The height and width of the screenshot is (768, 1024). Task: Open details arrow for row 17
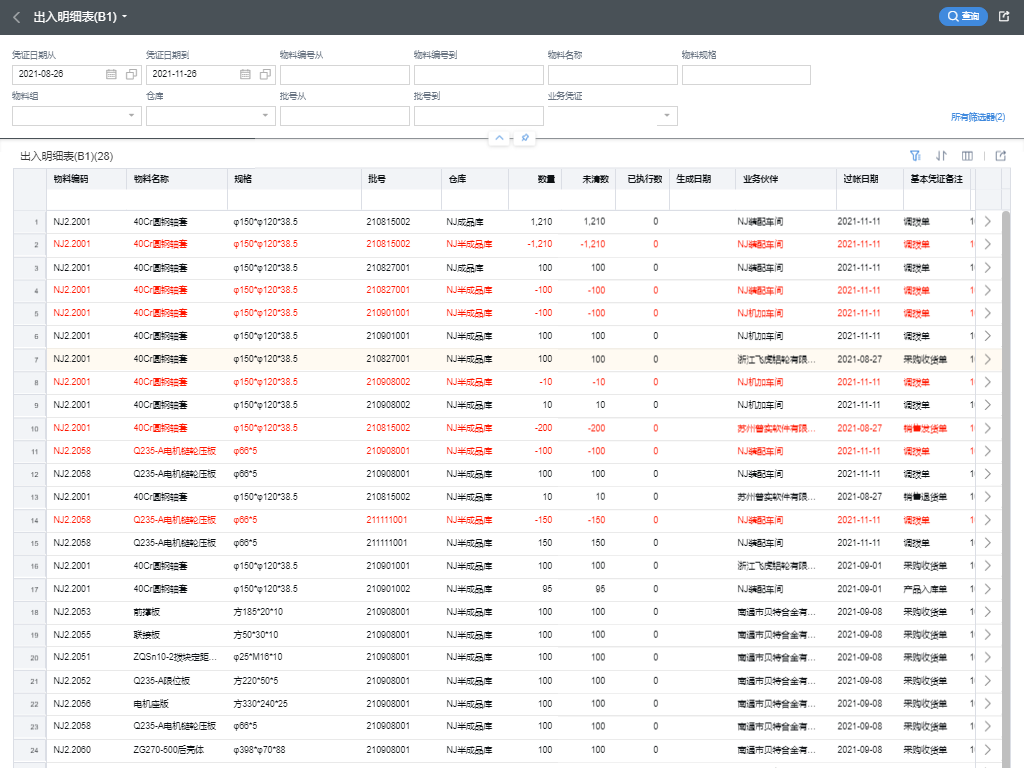click(x=987, y=589)
